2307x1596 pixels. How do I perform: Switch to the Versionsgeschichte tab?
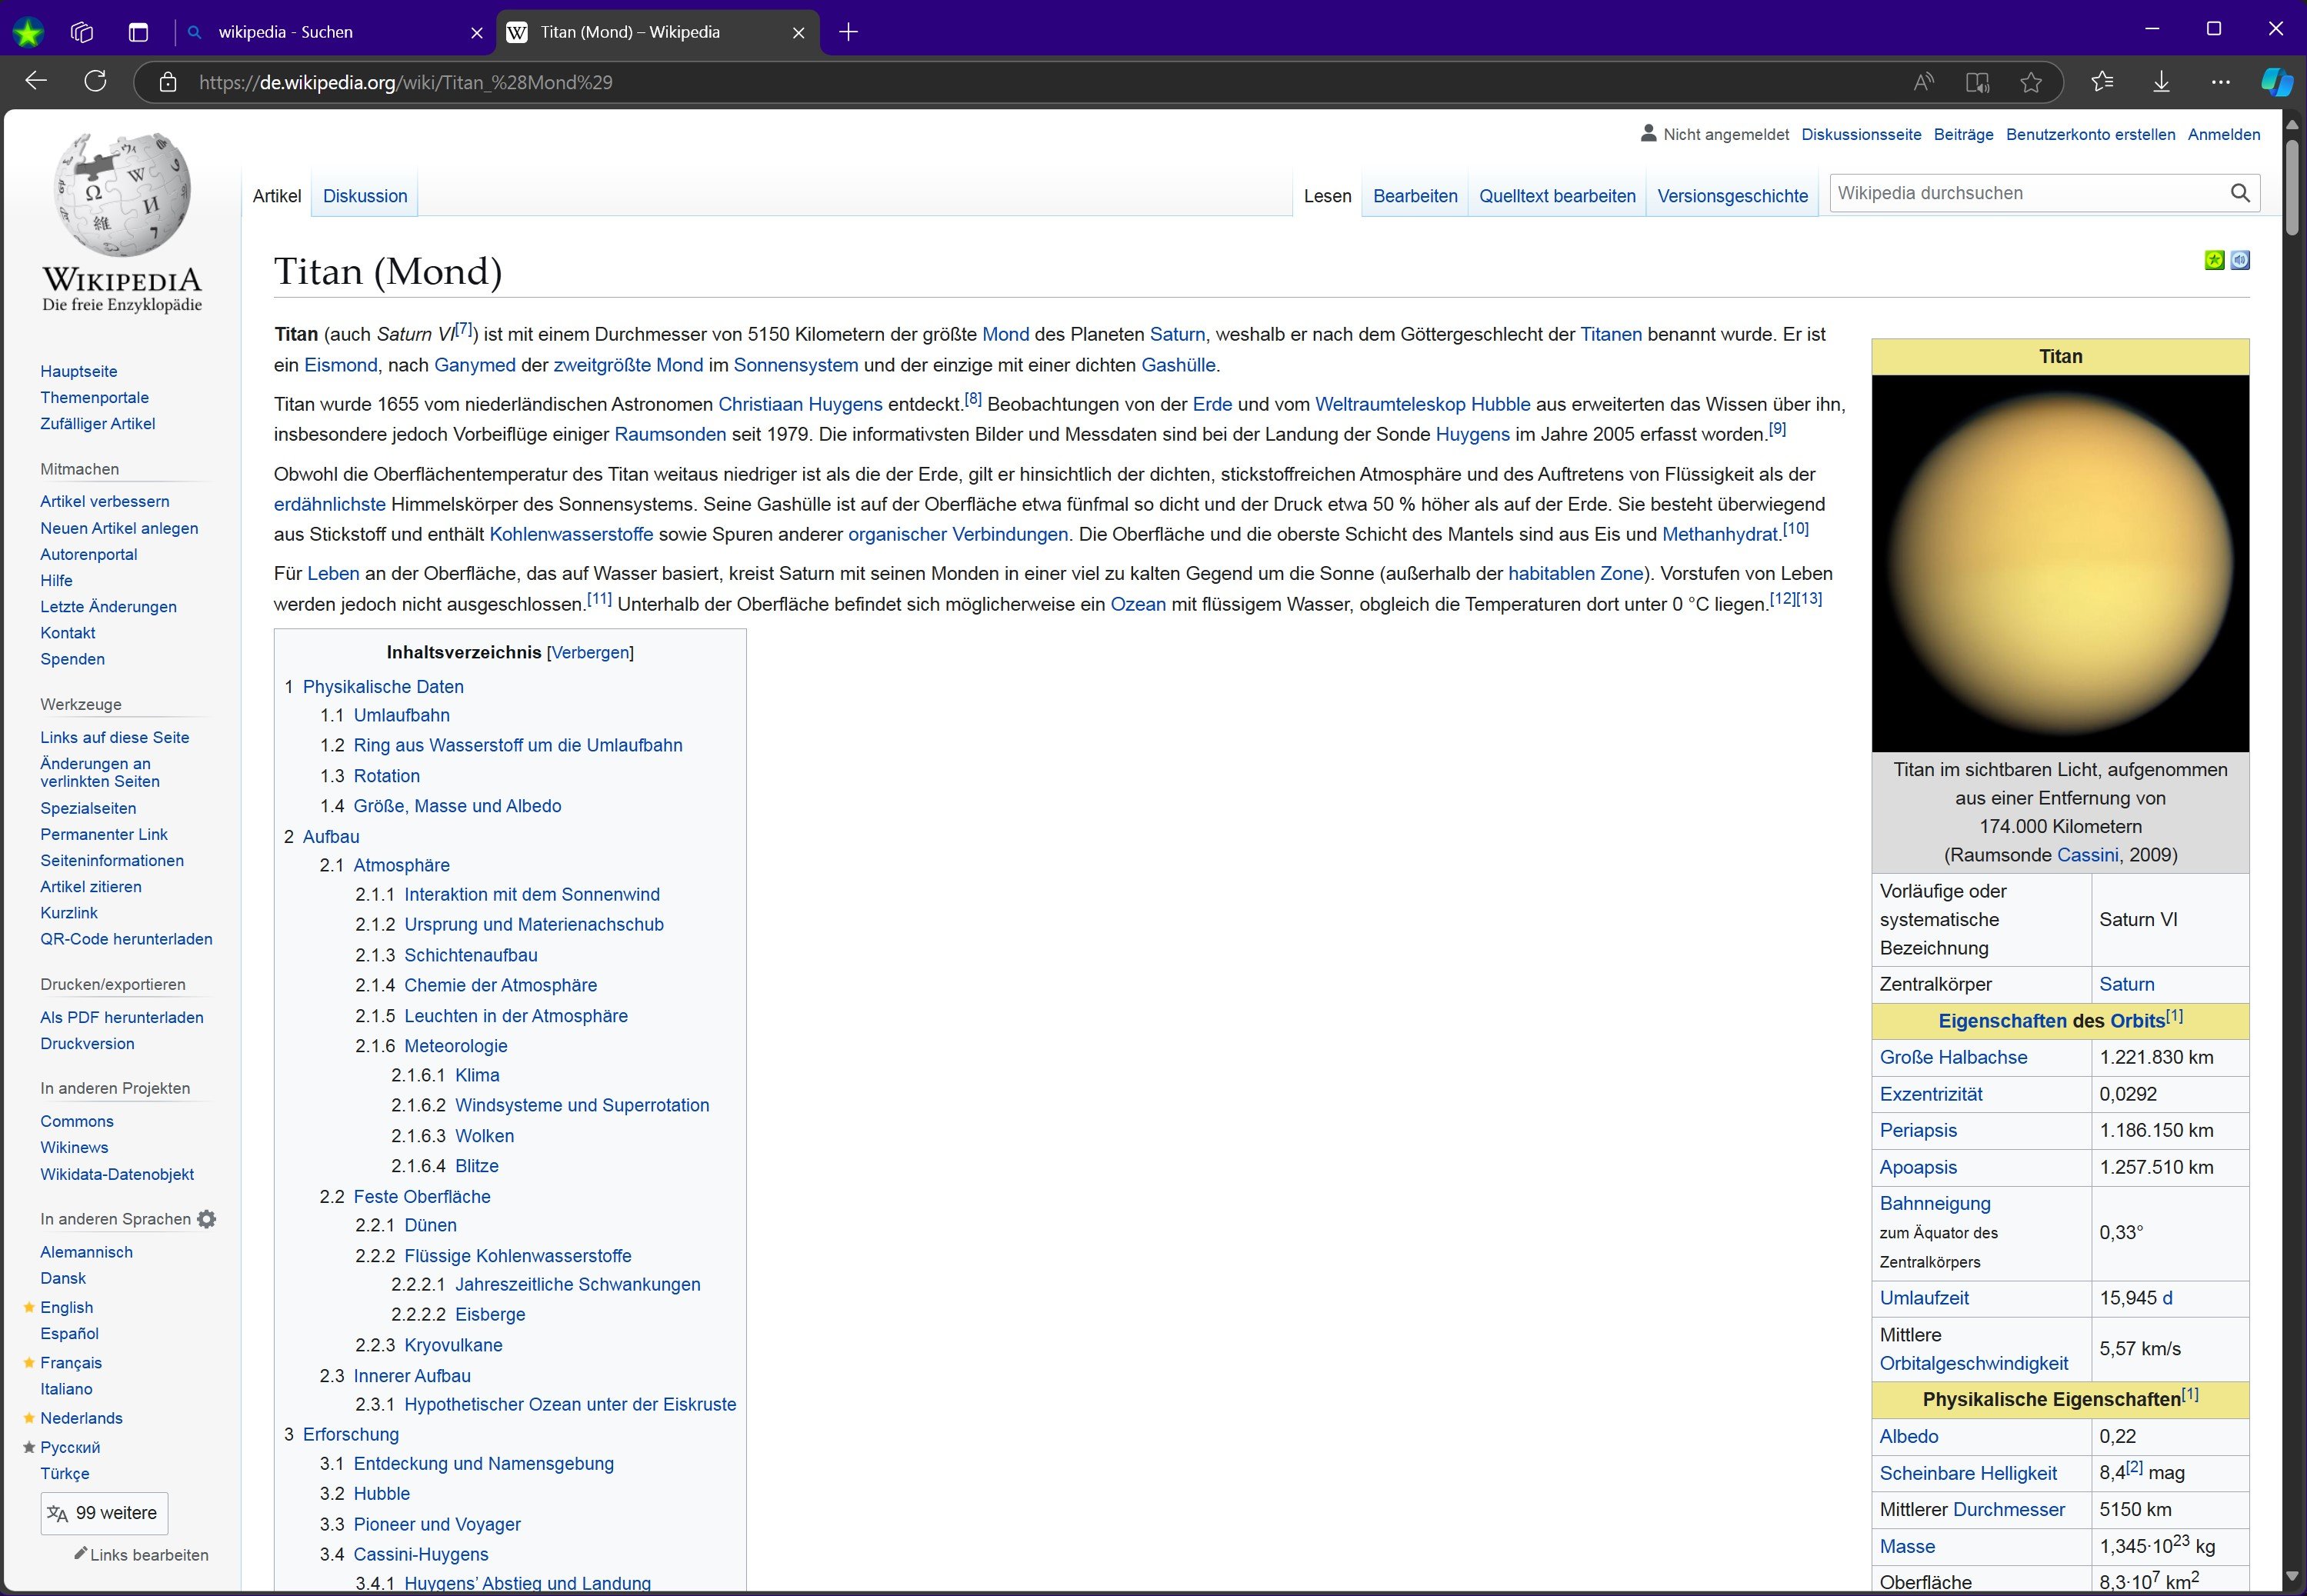[1732, 196]
